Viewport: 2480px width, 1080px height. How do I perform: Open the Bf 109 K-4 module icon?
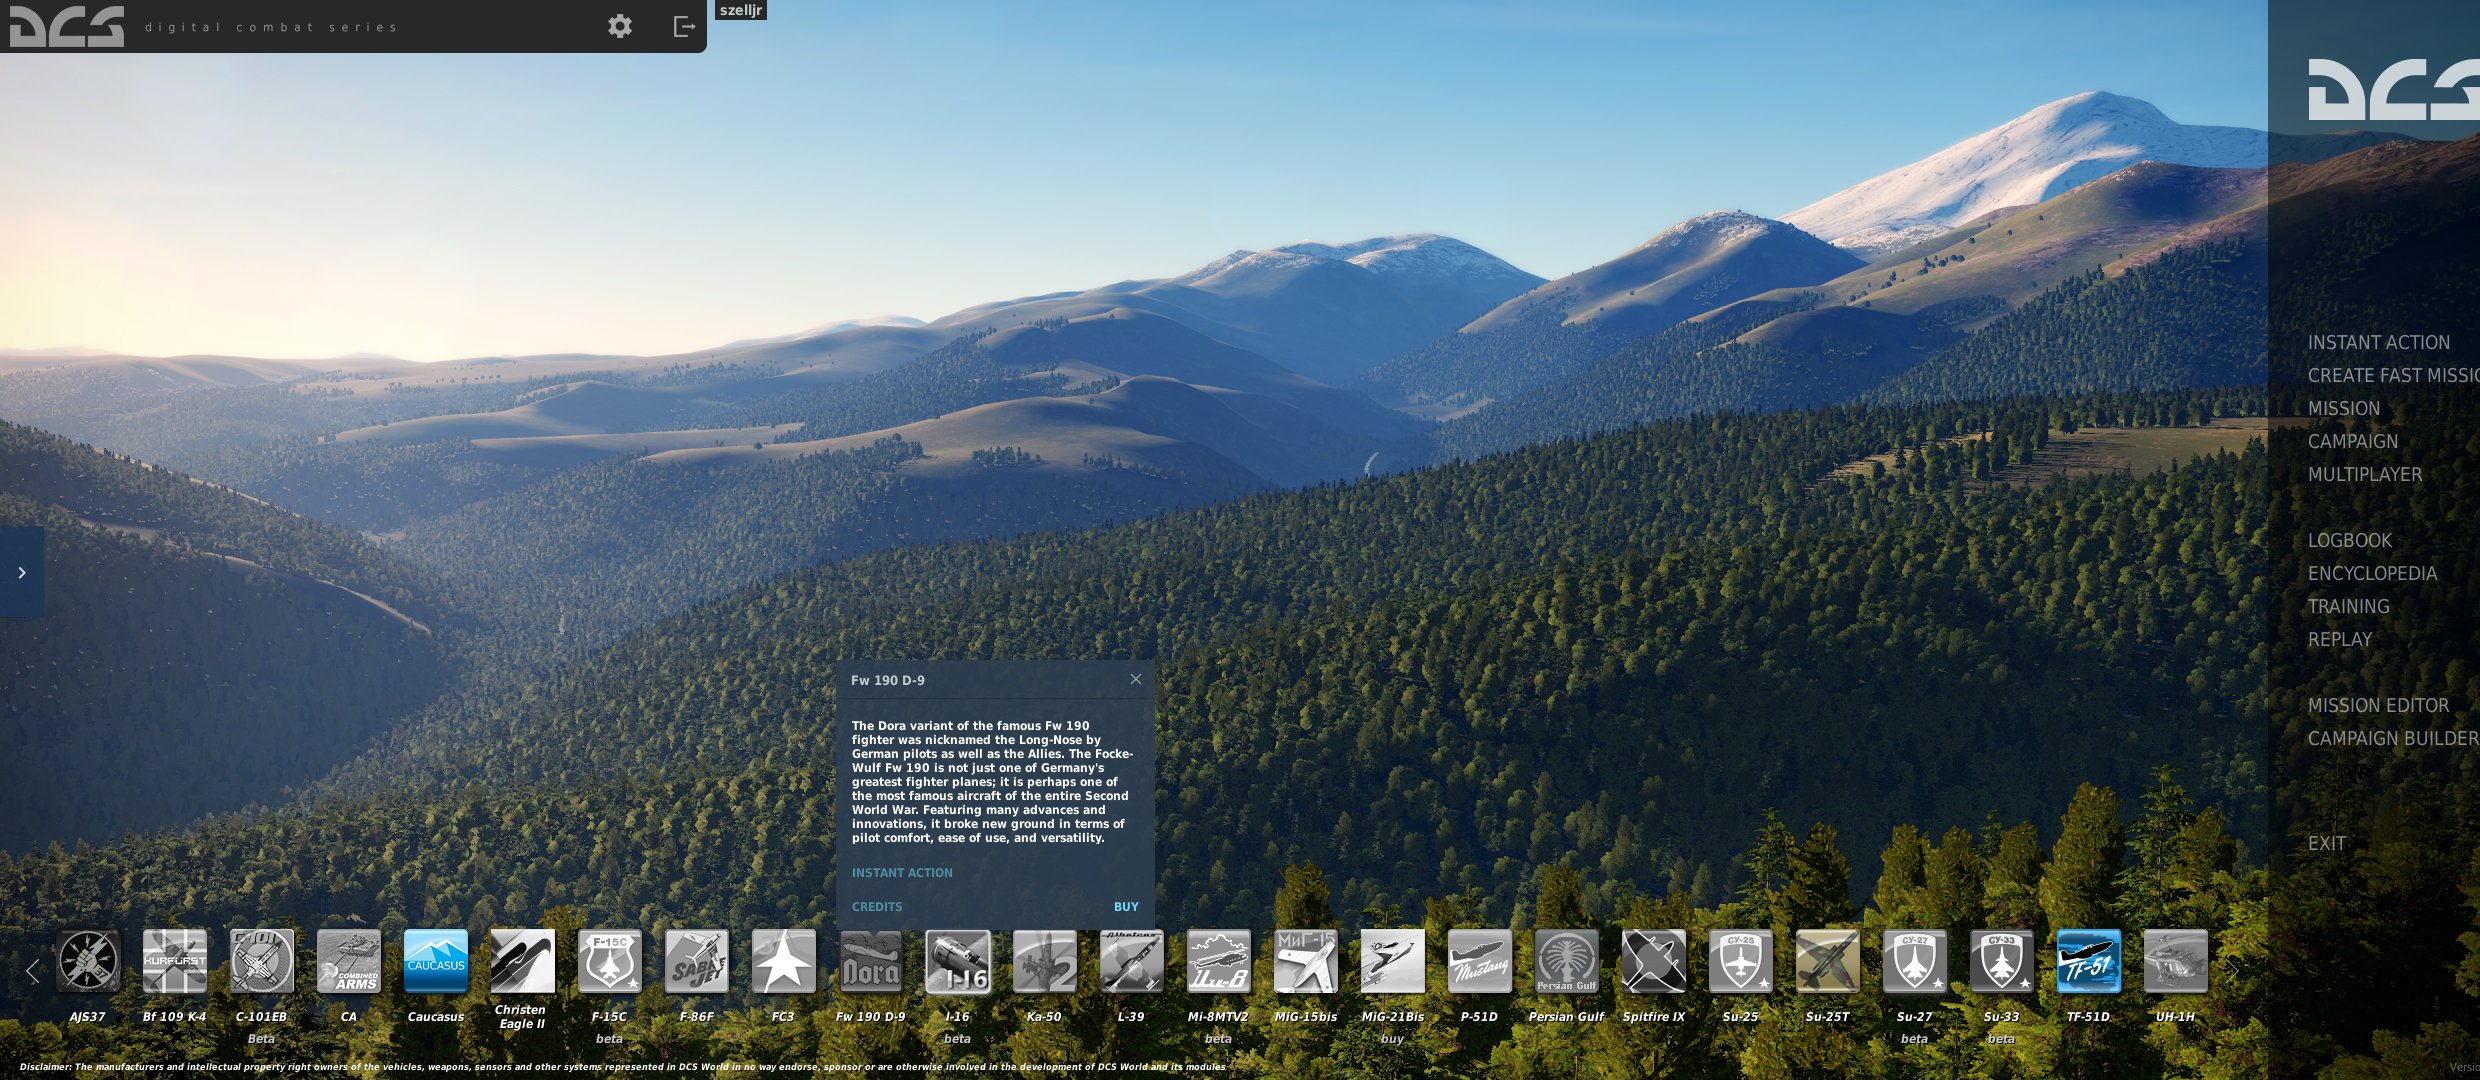point(175,961)
